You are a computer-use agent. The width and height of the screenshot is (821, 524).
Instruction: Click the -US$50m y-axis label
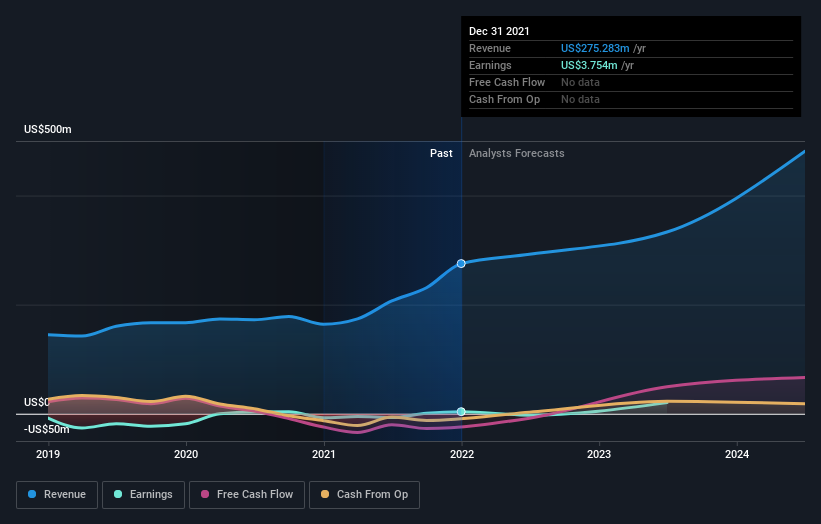click(47, 429)
